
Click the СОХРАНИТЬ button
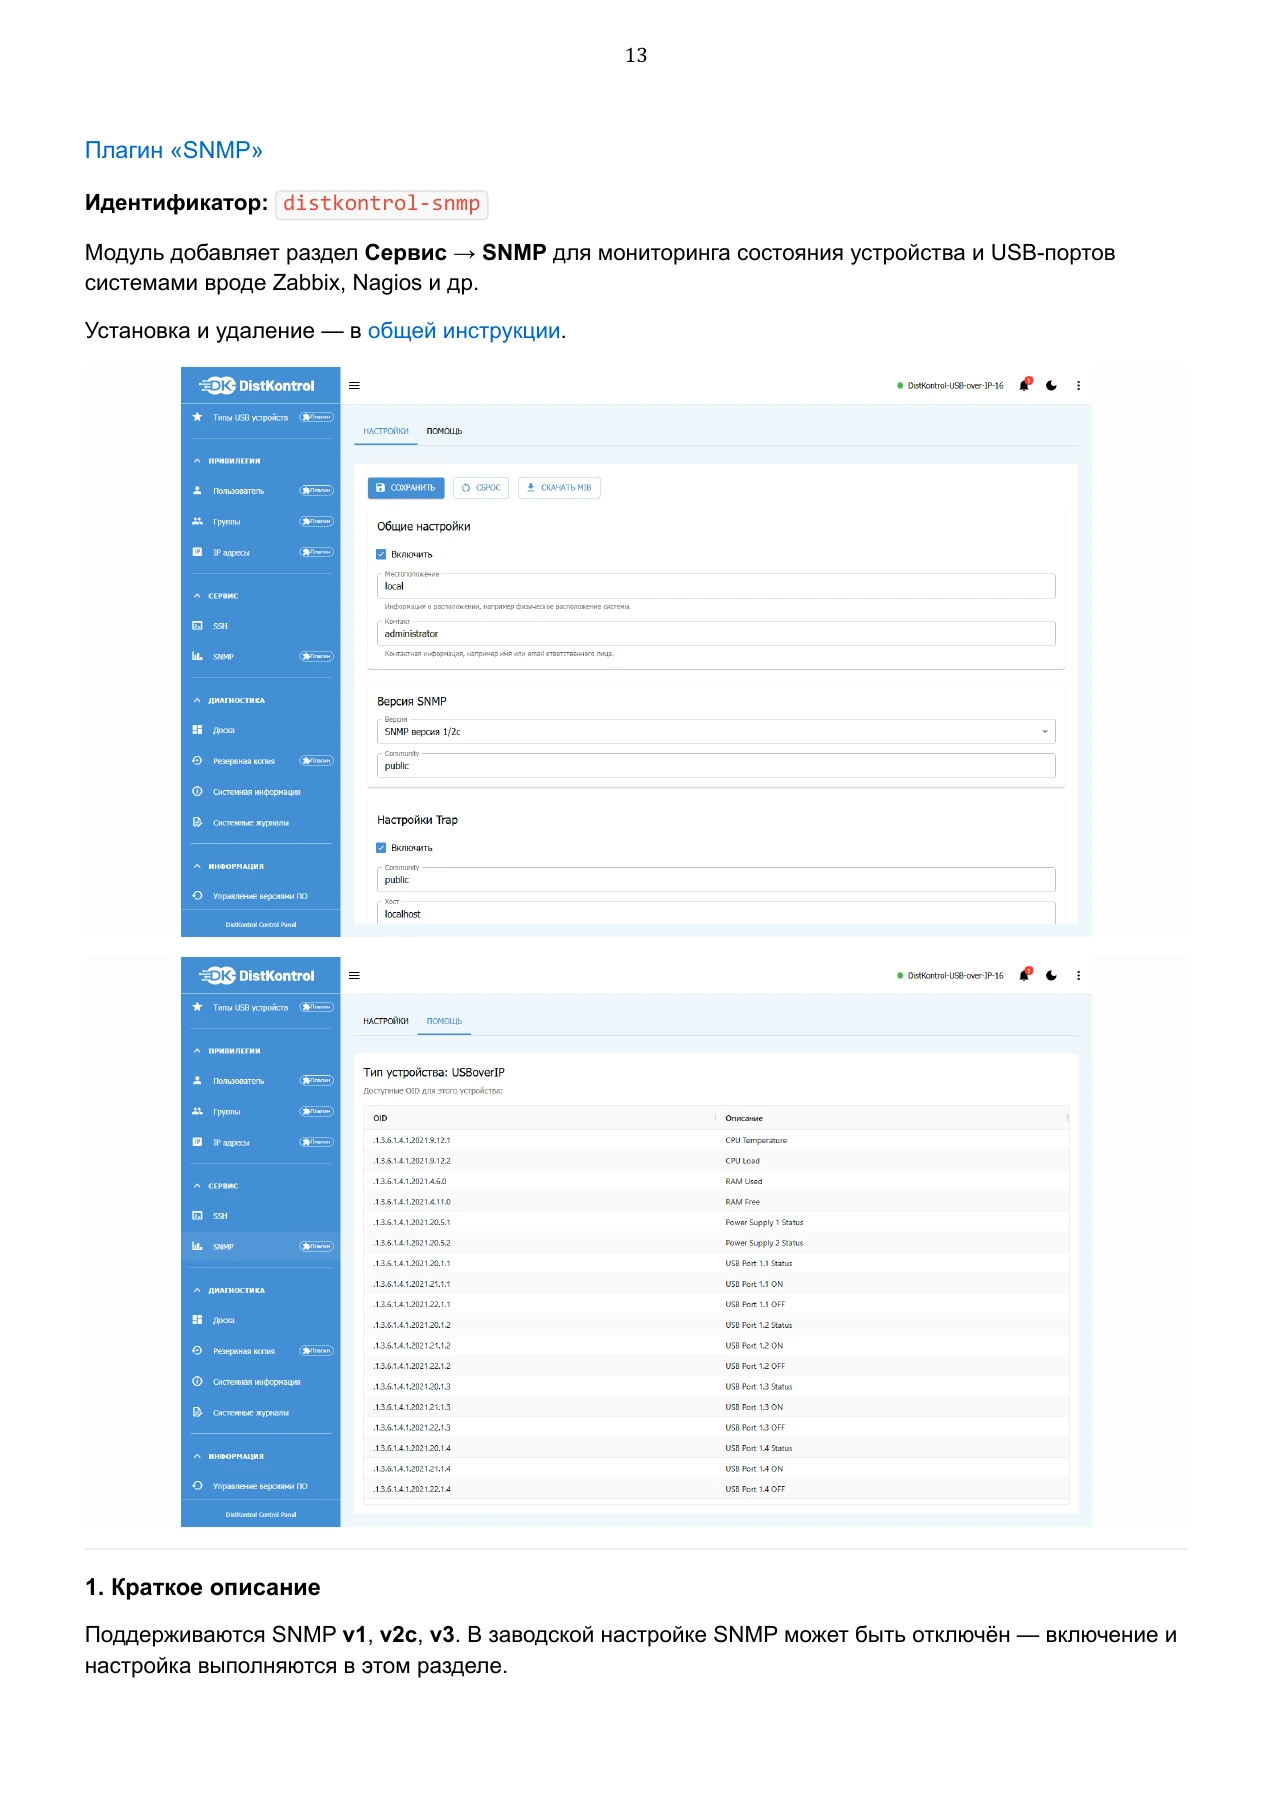[x=406, y=488]
